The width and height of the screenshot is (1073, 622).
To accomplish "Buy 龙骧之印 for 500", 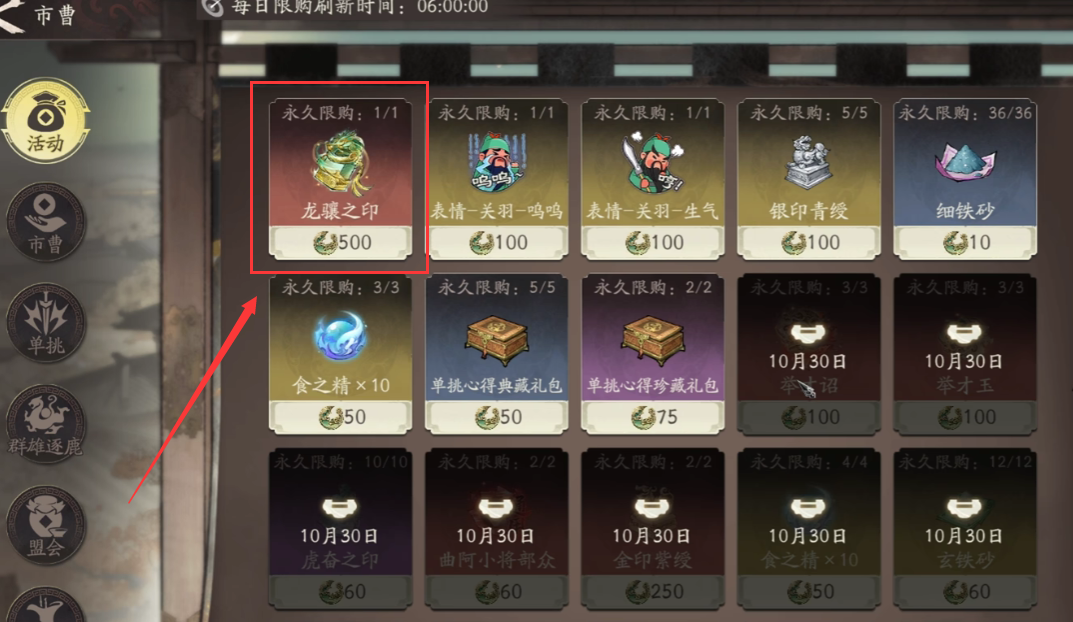I will click(341, 242).
